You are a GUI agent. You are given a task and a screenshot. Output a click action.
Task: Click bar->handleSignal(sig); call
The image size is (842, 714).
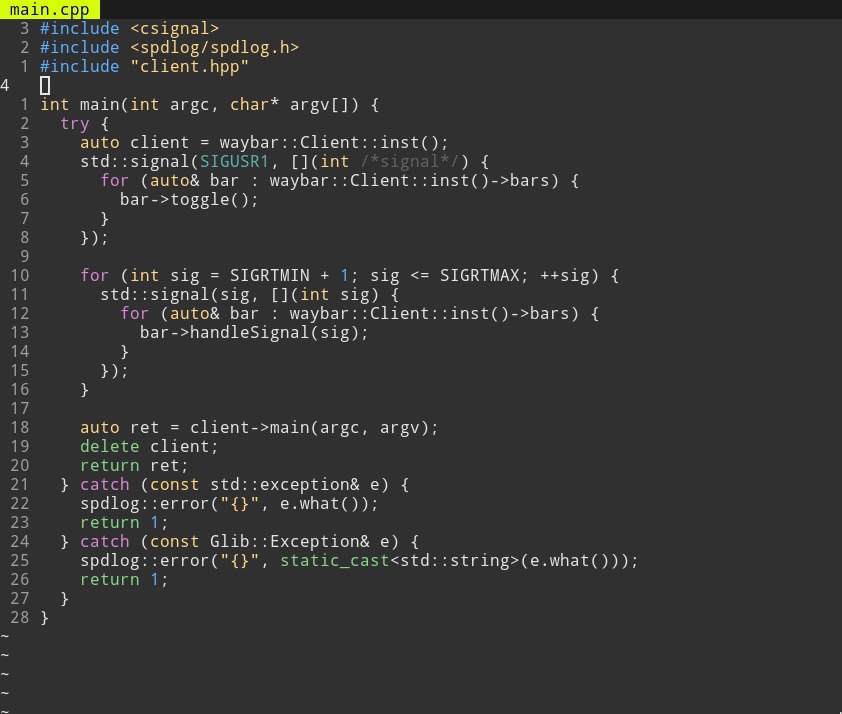pos(254,333)
